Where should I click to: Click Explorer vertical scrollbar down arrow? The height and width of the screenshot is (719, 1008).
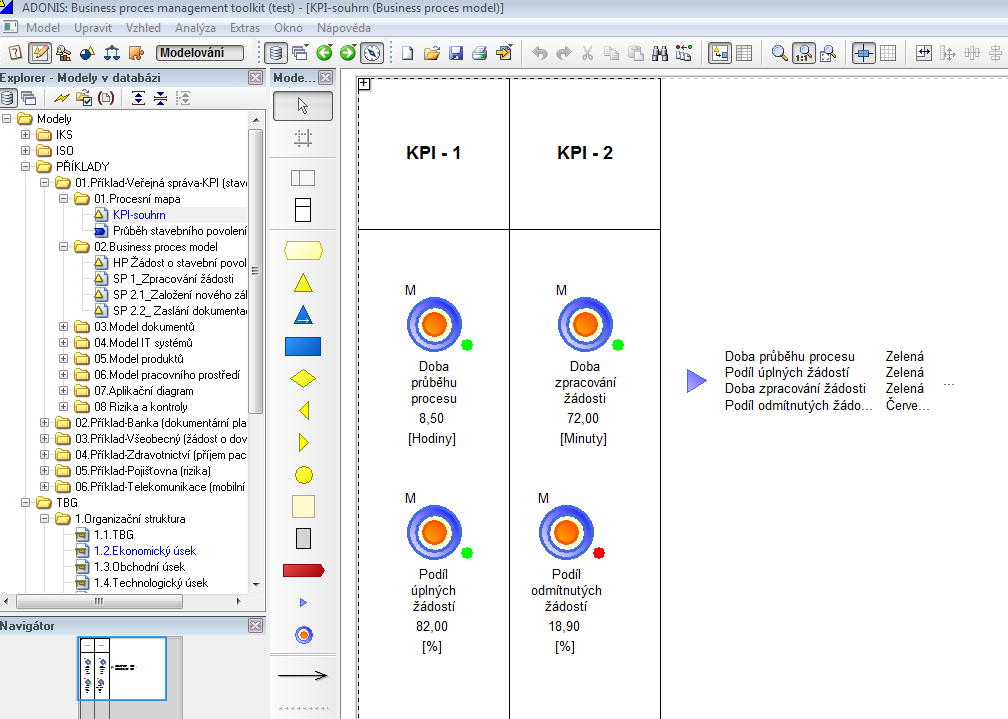(256, 585)
